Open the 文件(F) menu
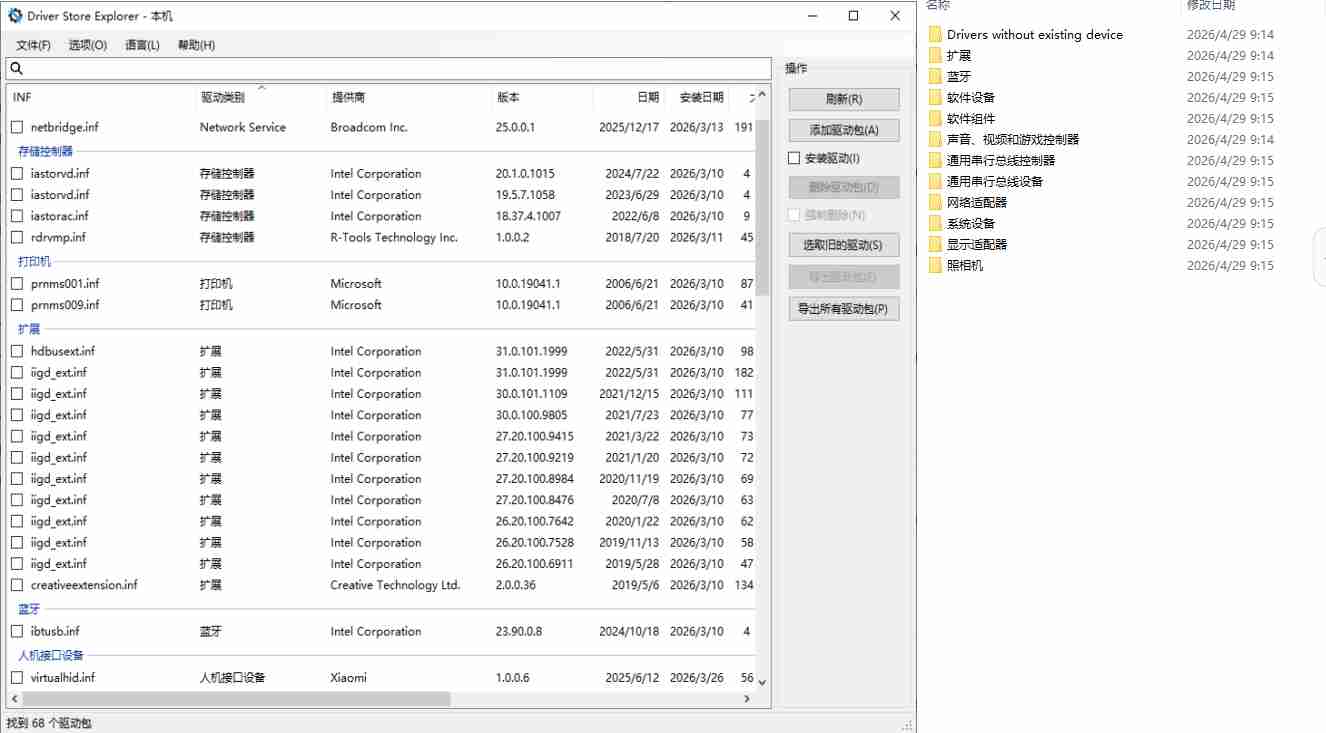Viewport: 1326px width, 733px height. 33,45
